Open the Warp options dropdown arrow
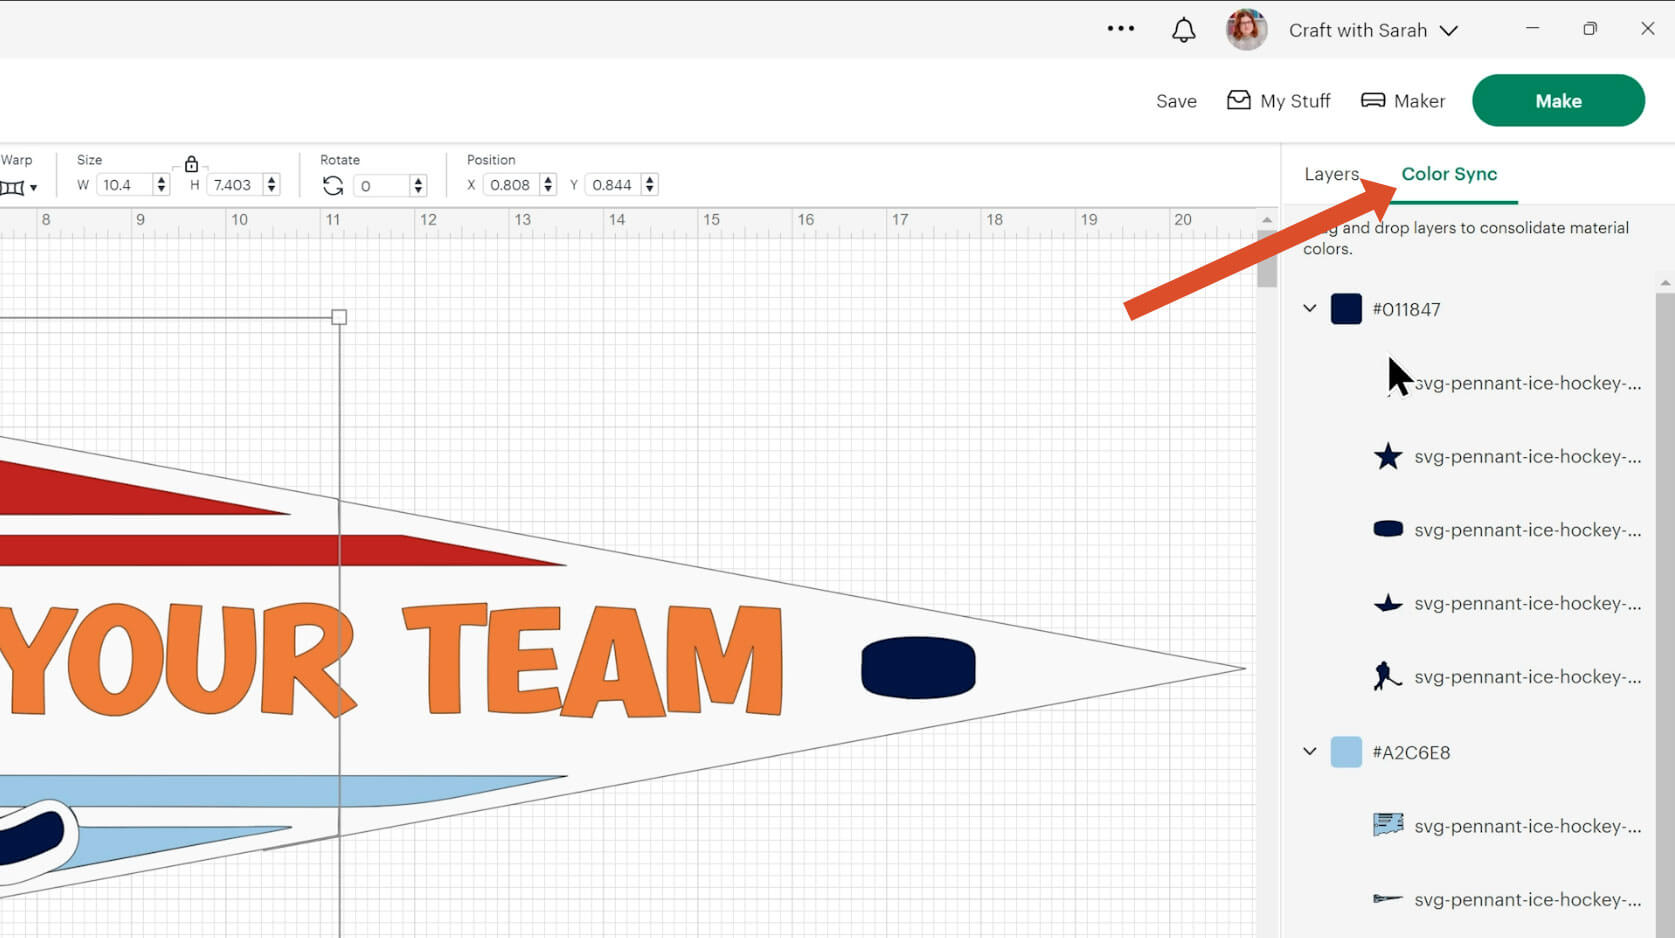This screenshot has width=1675, height=938. click(x=33, y=188)
